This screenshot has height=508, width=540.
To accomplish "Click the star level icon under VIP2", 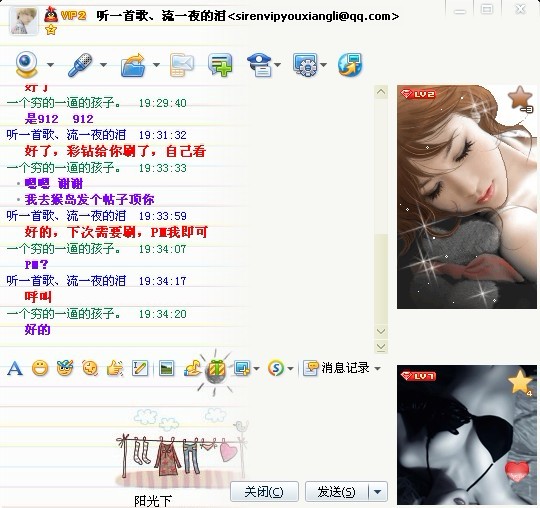I will (51, 30).
